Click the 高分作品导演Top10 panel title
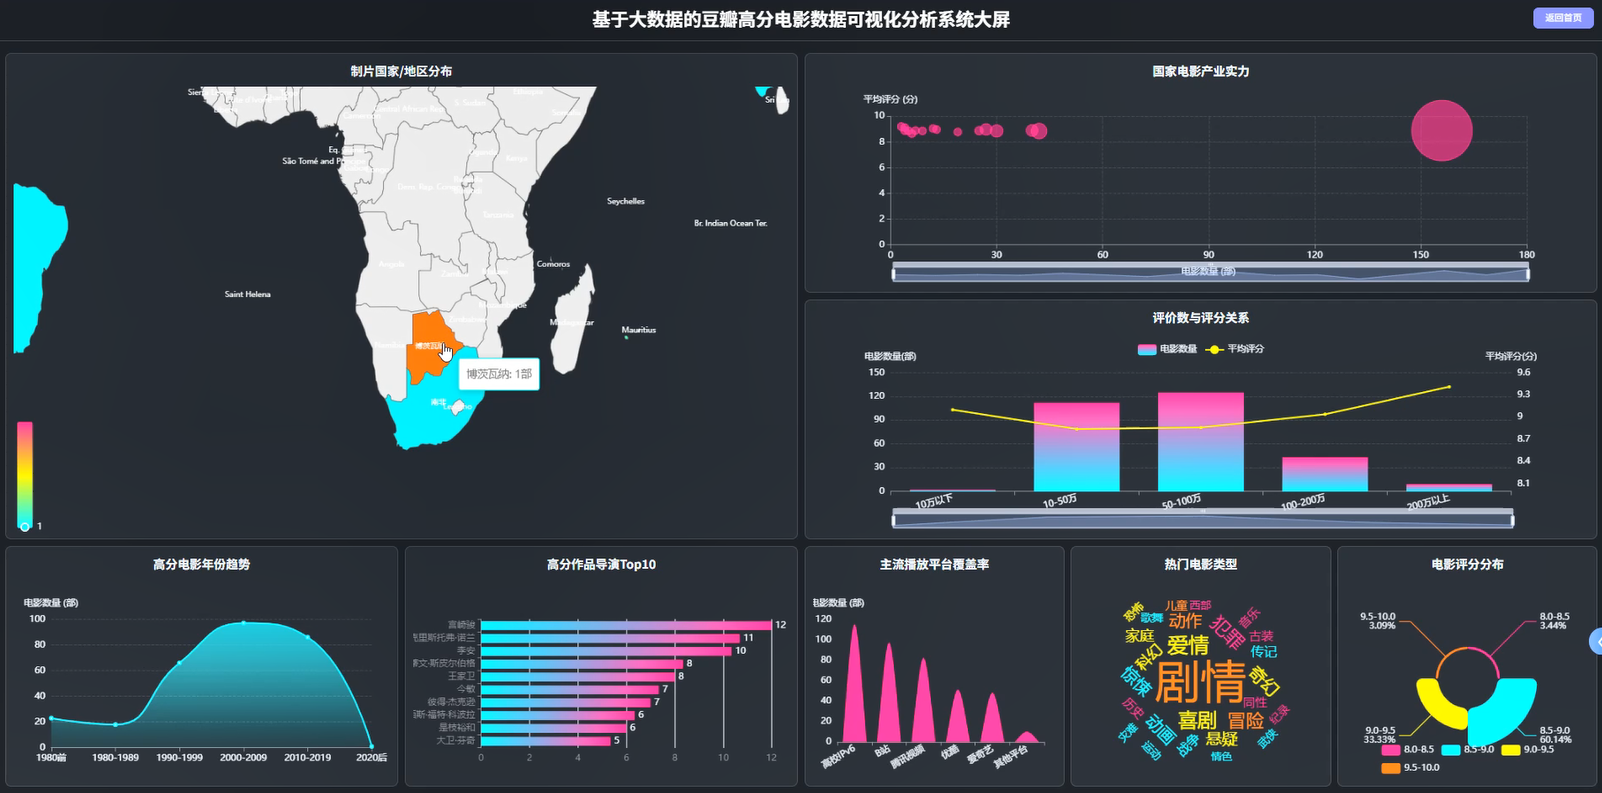 601,564
